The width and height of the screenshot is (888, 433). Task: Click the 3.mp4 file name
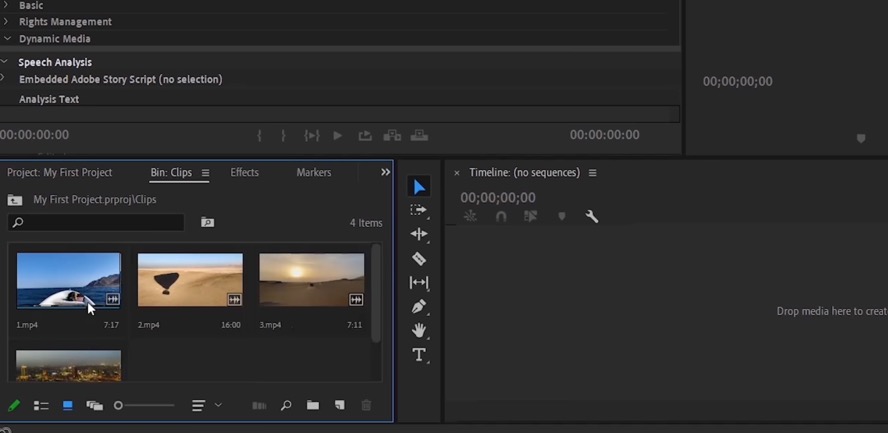(270, 325)
